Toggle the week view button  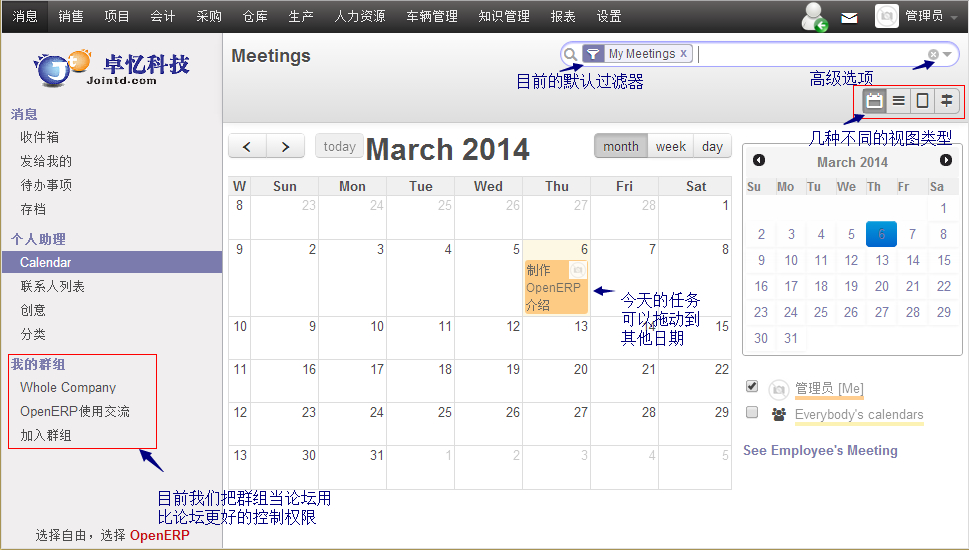click(670, 146)
